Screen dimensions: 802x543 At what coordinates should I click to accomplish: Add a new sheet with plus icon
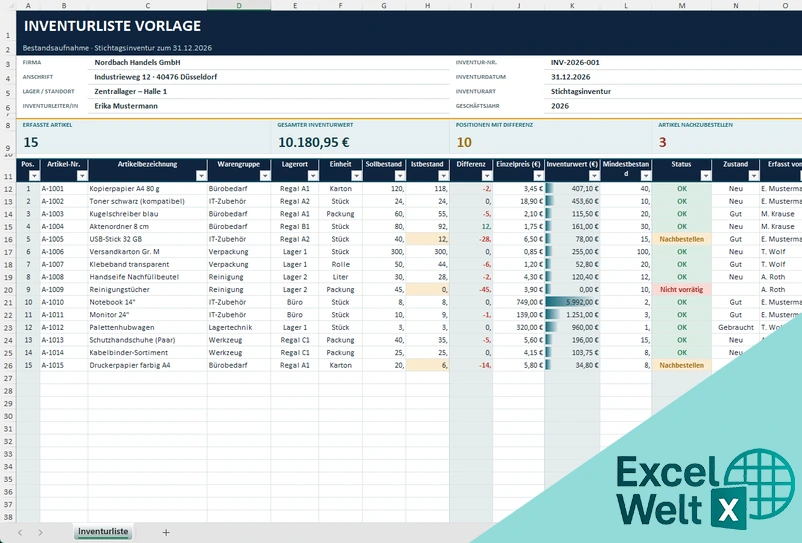point(166,532)
